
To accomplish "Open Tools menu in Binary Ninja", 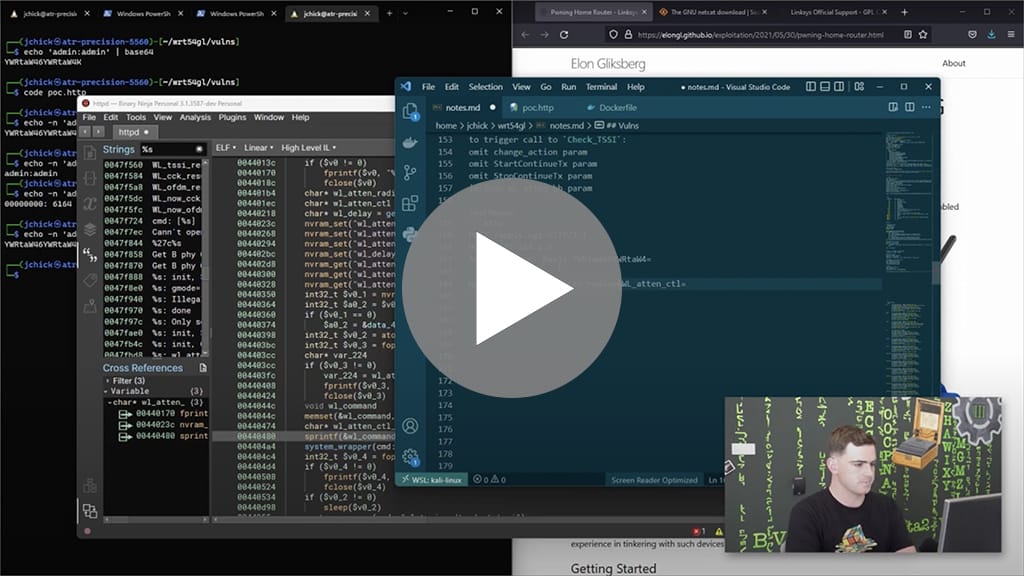I will point(136,118).
